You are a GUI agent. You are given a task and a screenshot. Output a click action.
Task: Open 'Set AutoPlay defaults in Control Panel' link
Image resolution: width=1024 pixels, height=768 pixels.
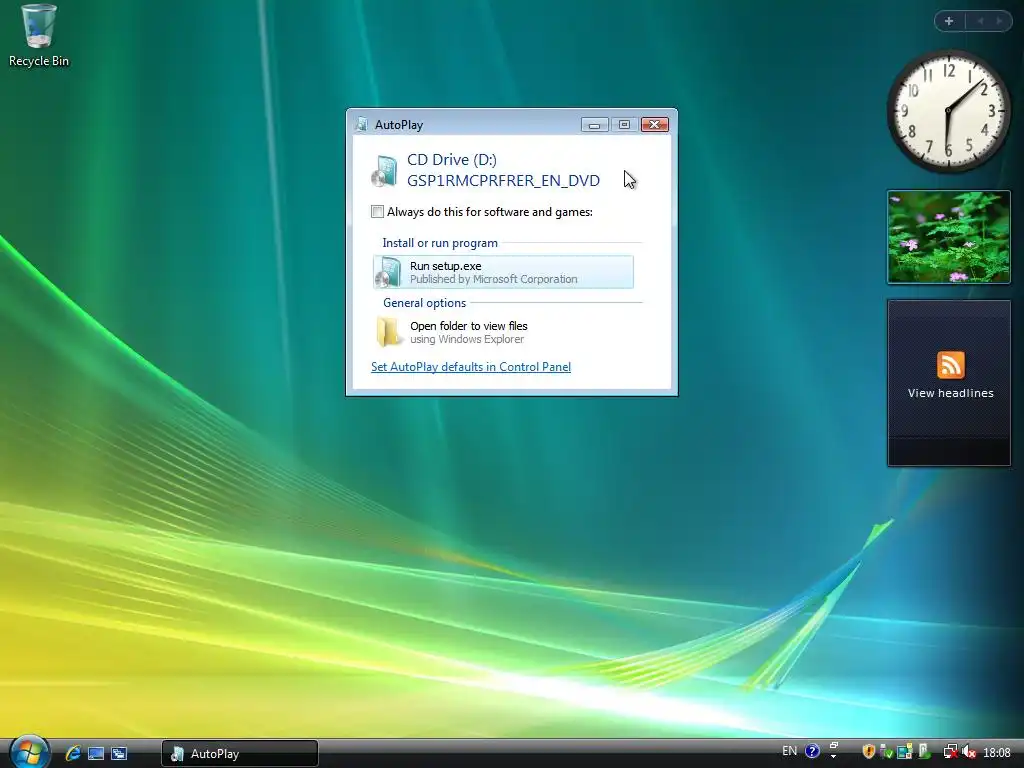[x=471, y=367]
